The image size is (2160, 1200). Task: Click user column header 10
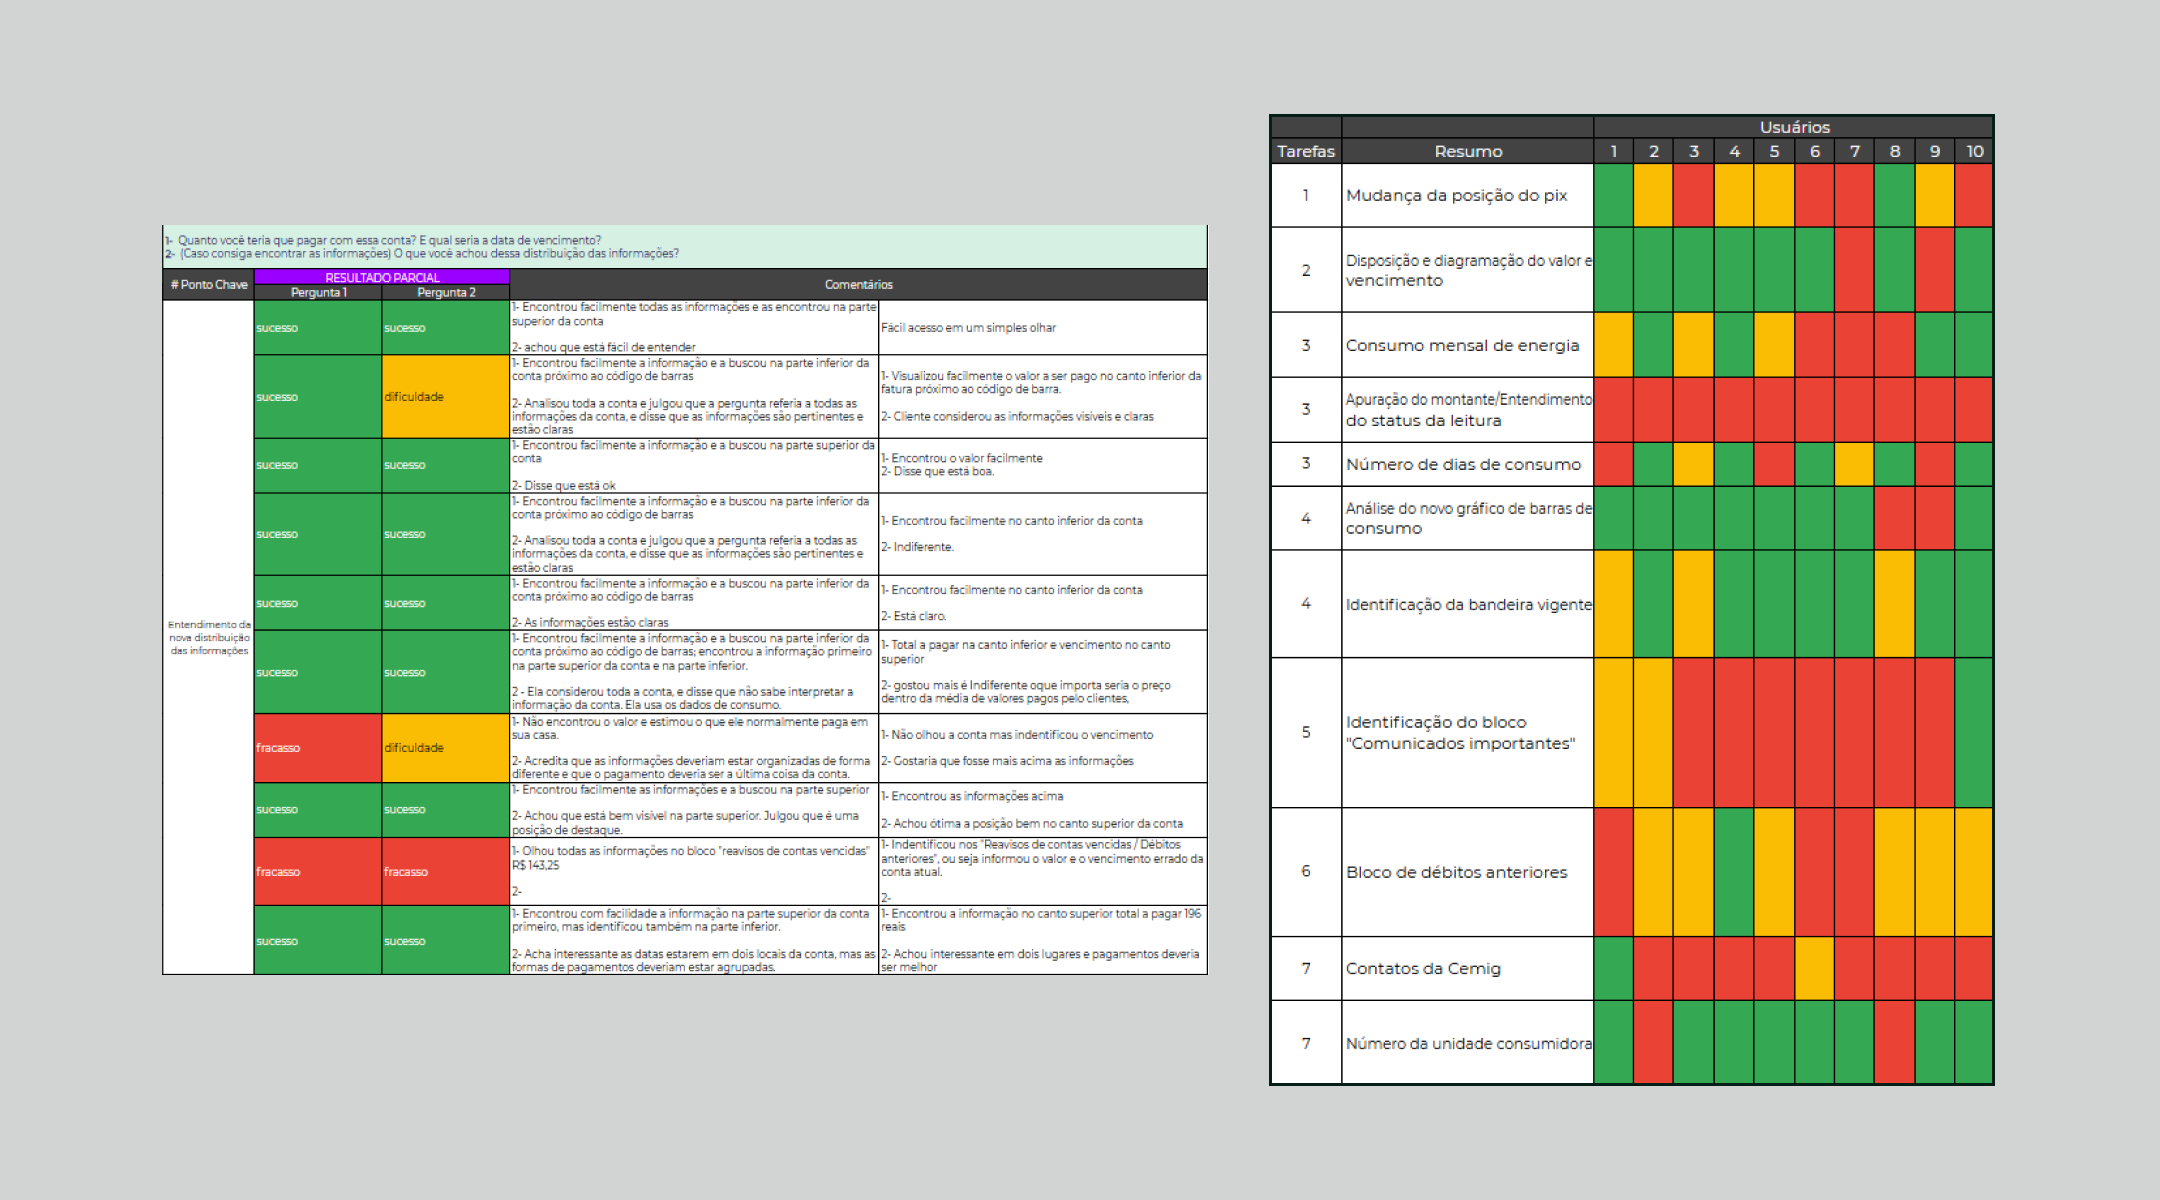pyautogui.click(x=1974, y=151)
